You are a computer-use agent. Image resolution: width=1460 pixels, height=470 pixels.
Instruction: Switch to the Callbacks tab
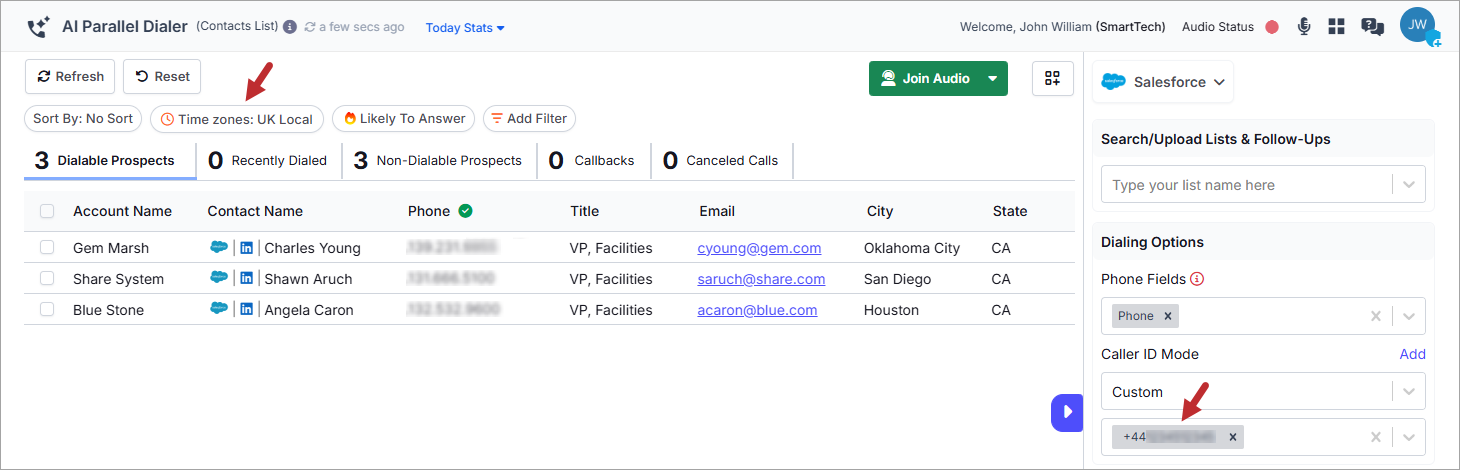[x=592, y=160]
